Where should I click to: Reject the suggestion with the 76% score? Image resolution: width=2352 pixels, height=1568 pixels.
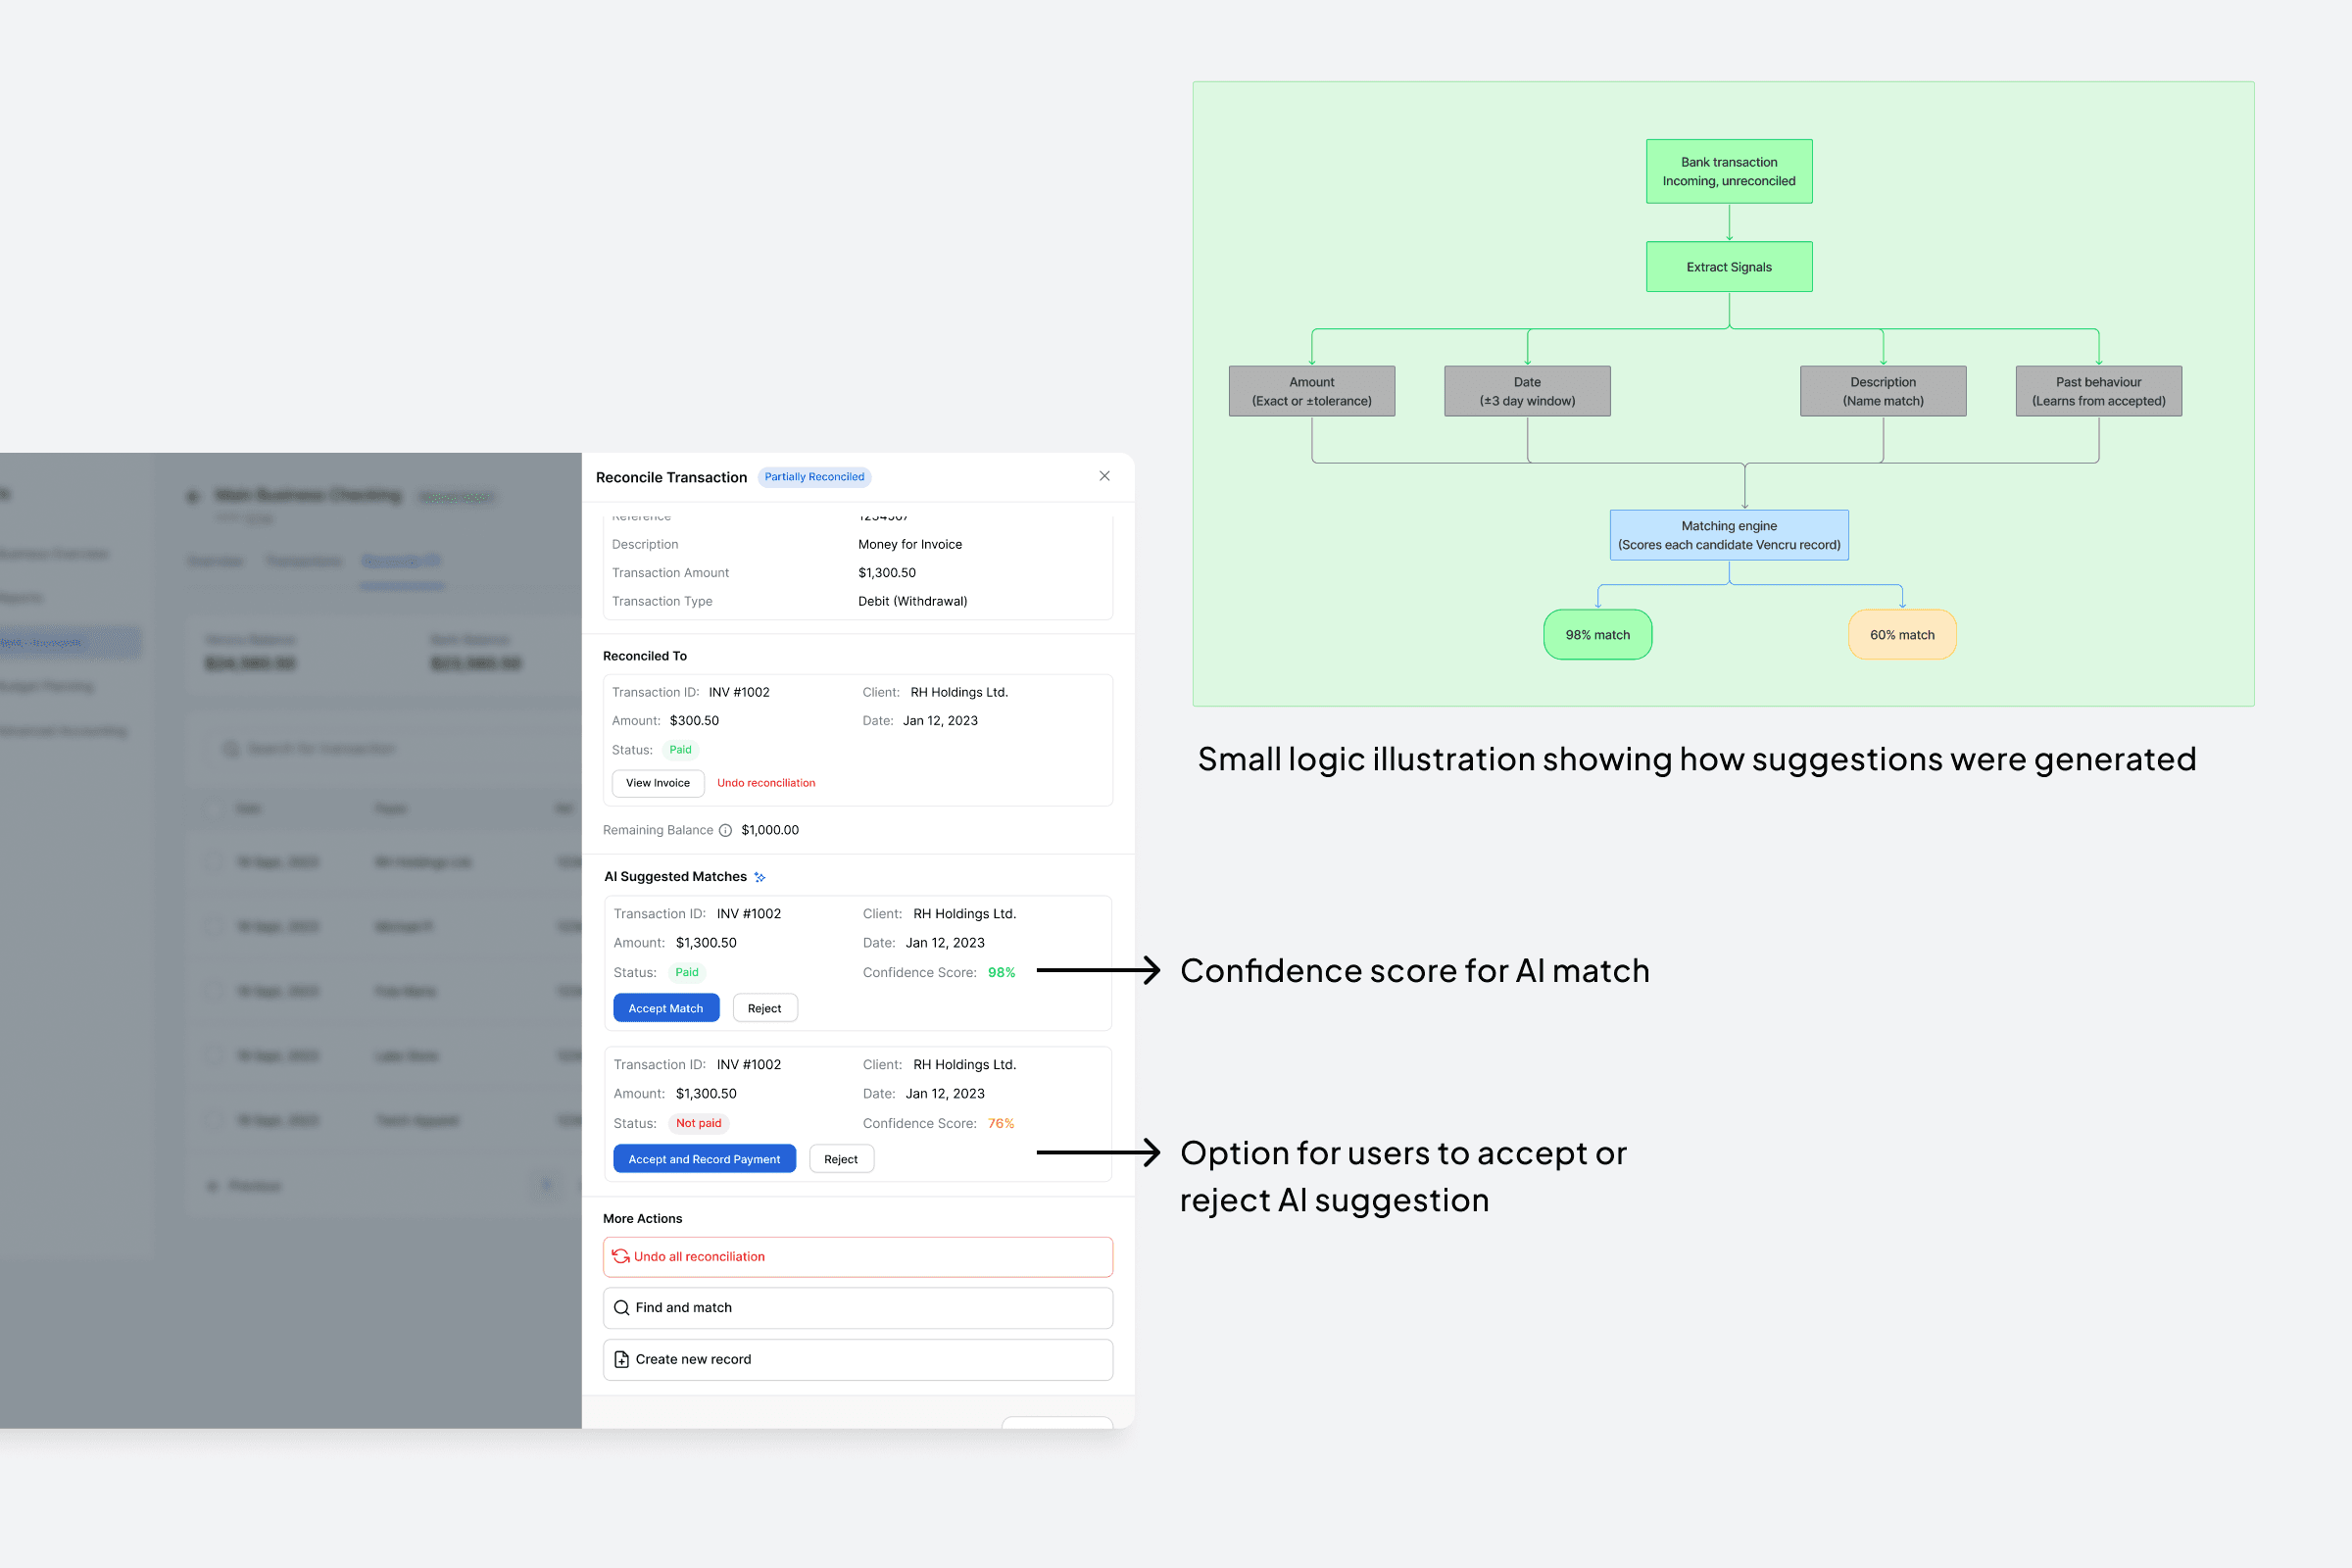(841, 1159)
